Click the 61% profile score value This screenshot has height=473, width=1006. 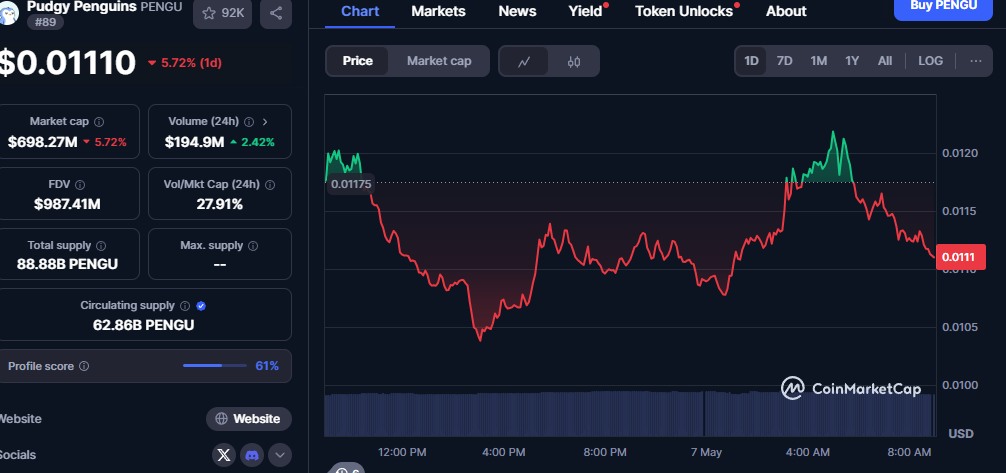pyautogui.click(x=267, y=366)
